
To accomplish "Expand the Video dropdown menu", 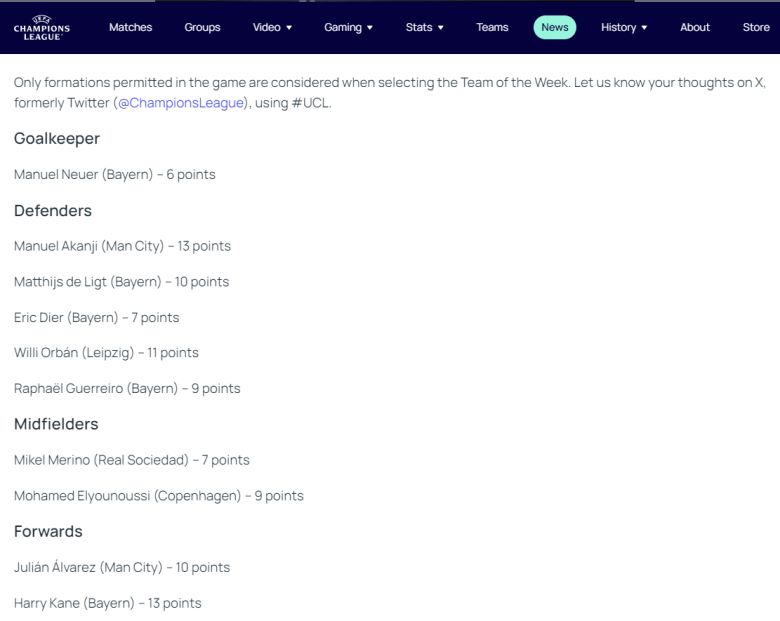I will point(272,27).
